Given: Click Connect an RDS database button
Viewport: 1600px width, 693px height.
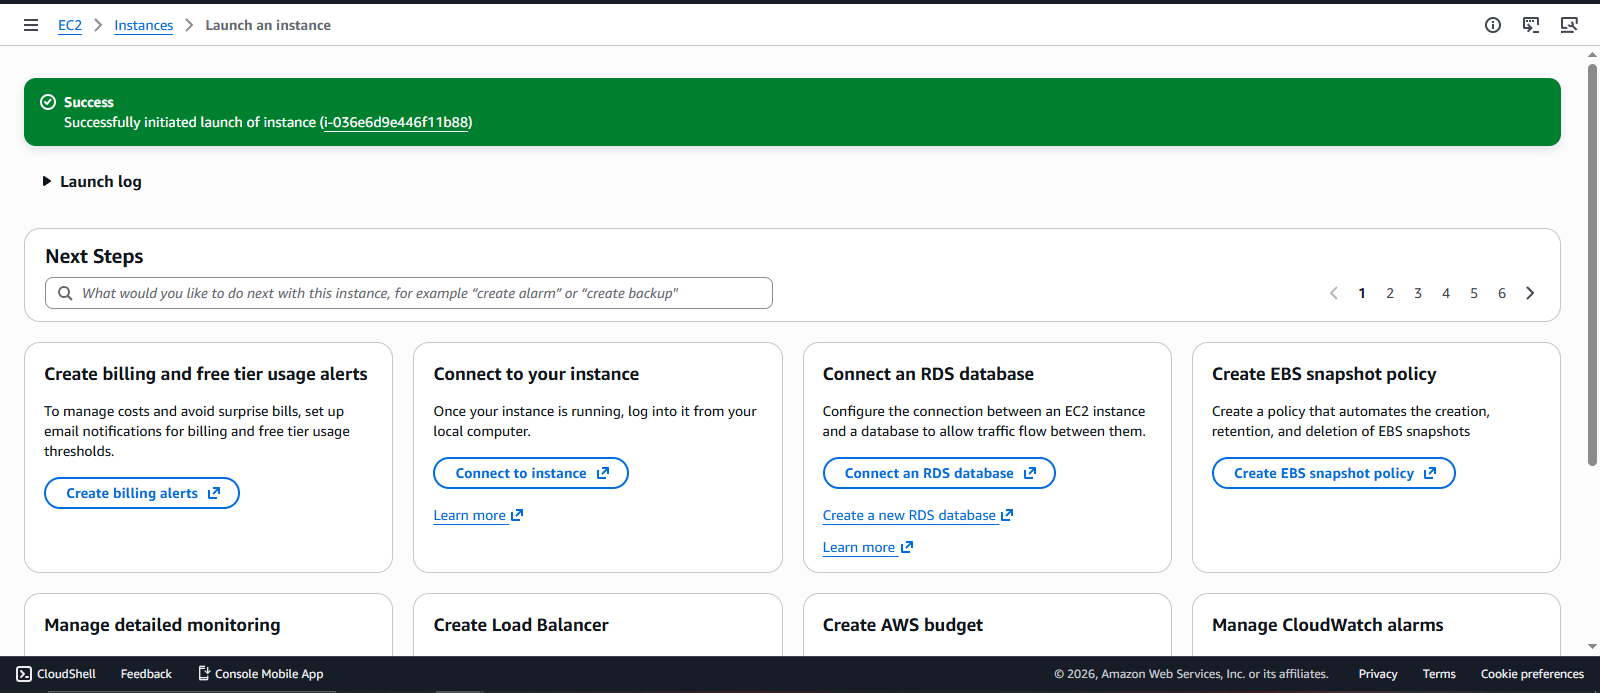Looking at the screenshot, I should [939, 473].
